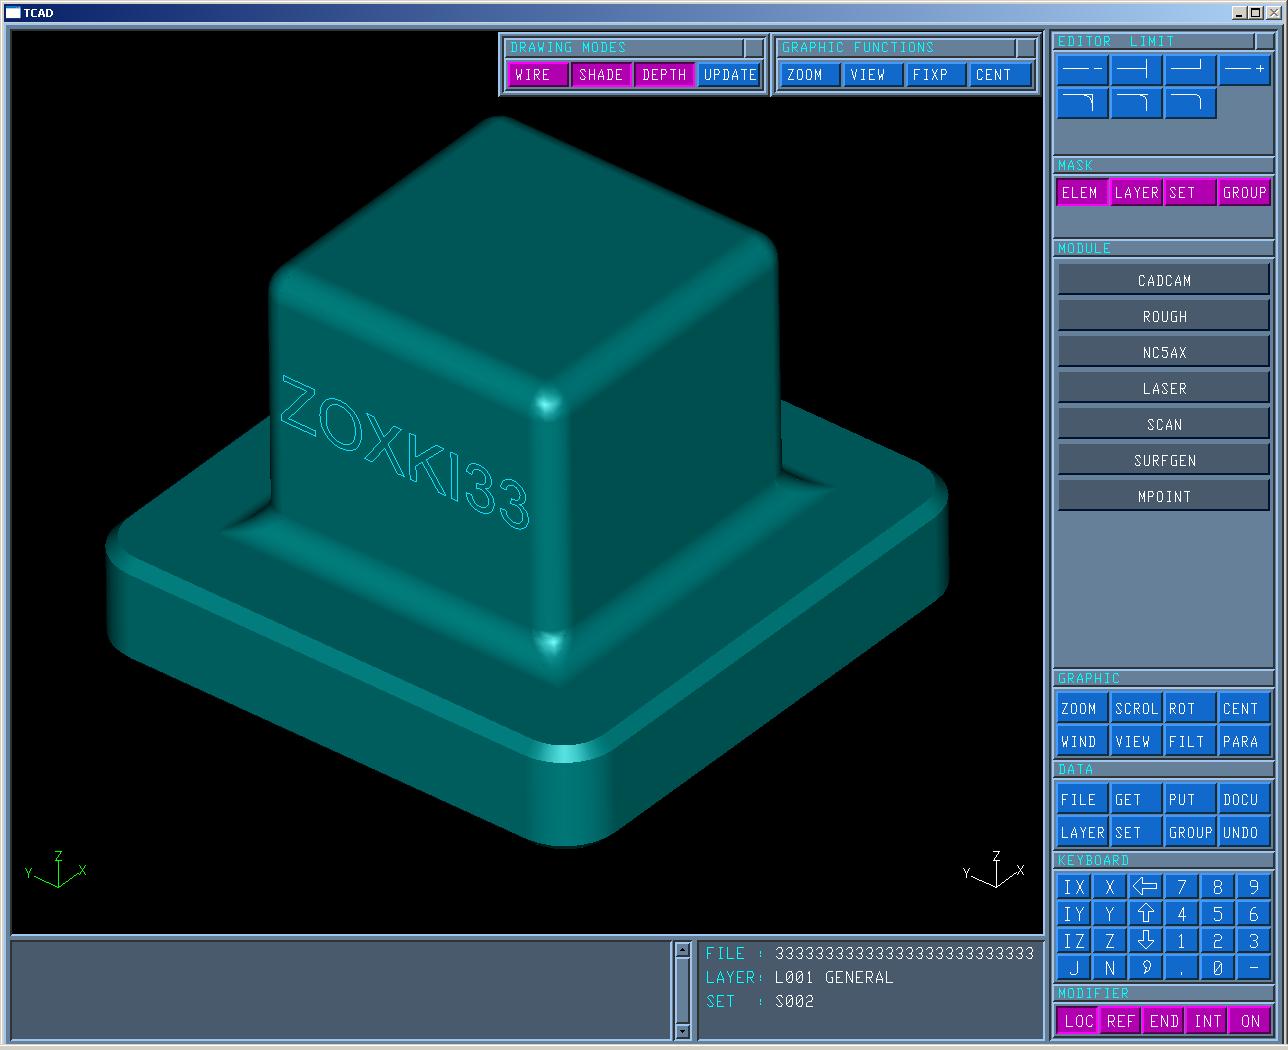Image resolution: width=1288 pixels, height=1050 pixels.
Task: Enable the END modifier
Action: point(1164,1021)
